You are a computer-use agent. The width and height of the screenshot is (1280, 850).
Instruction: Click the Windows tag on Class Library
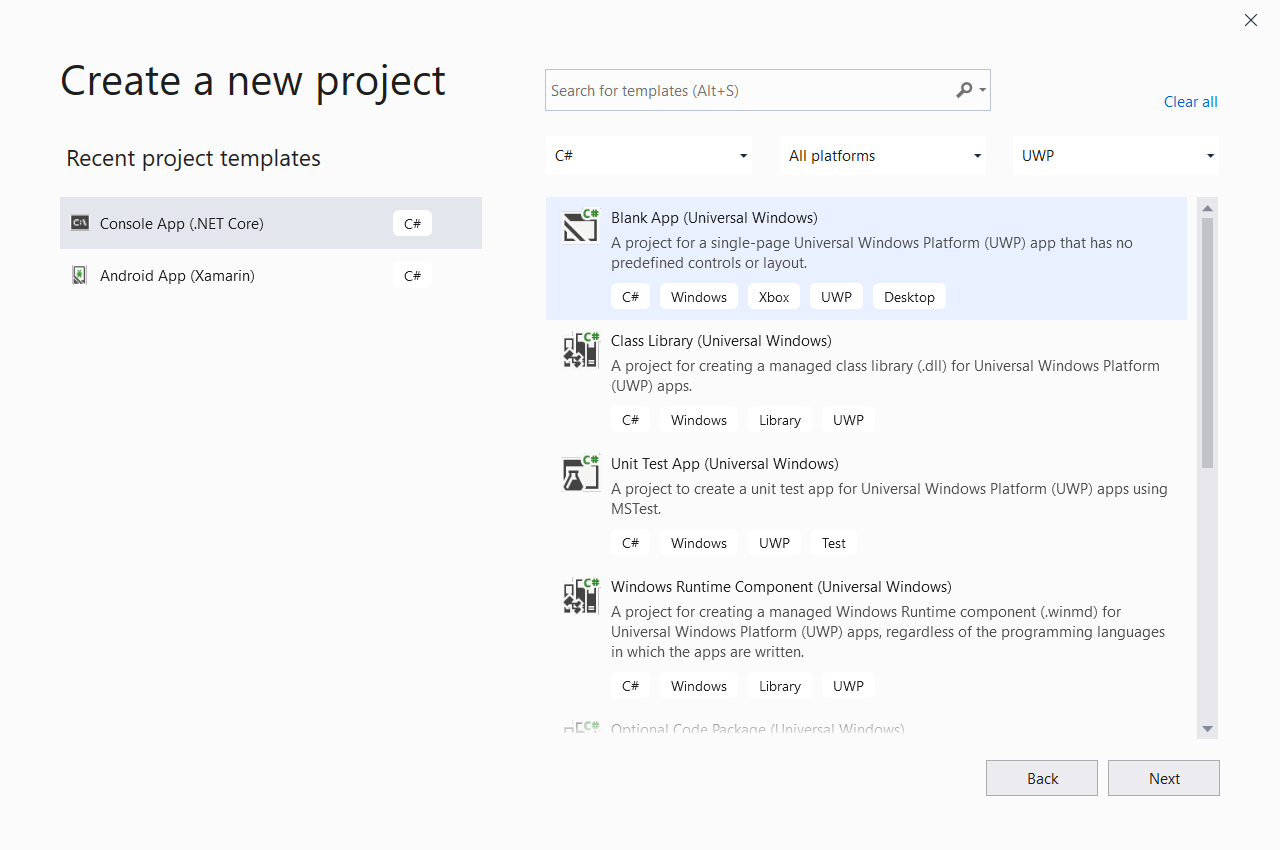(699, 420)
